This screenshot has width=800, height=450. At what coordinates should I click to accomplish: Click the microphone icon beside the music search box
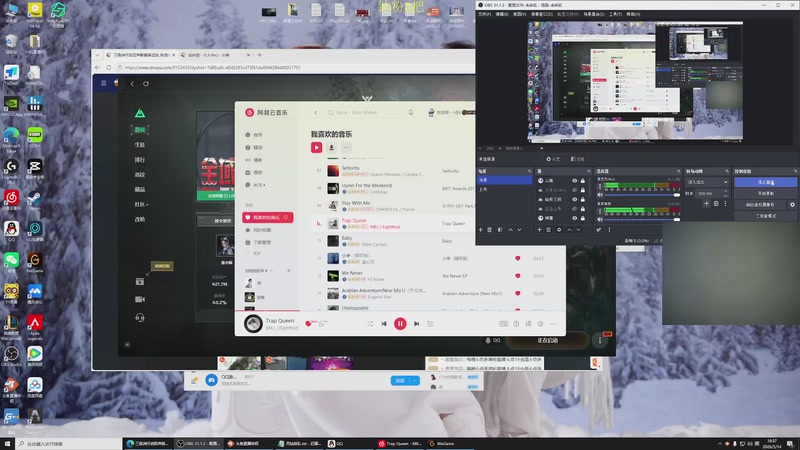(x=411, y=112)
